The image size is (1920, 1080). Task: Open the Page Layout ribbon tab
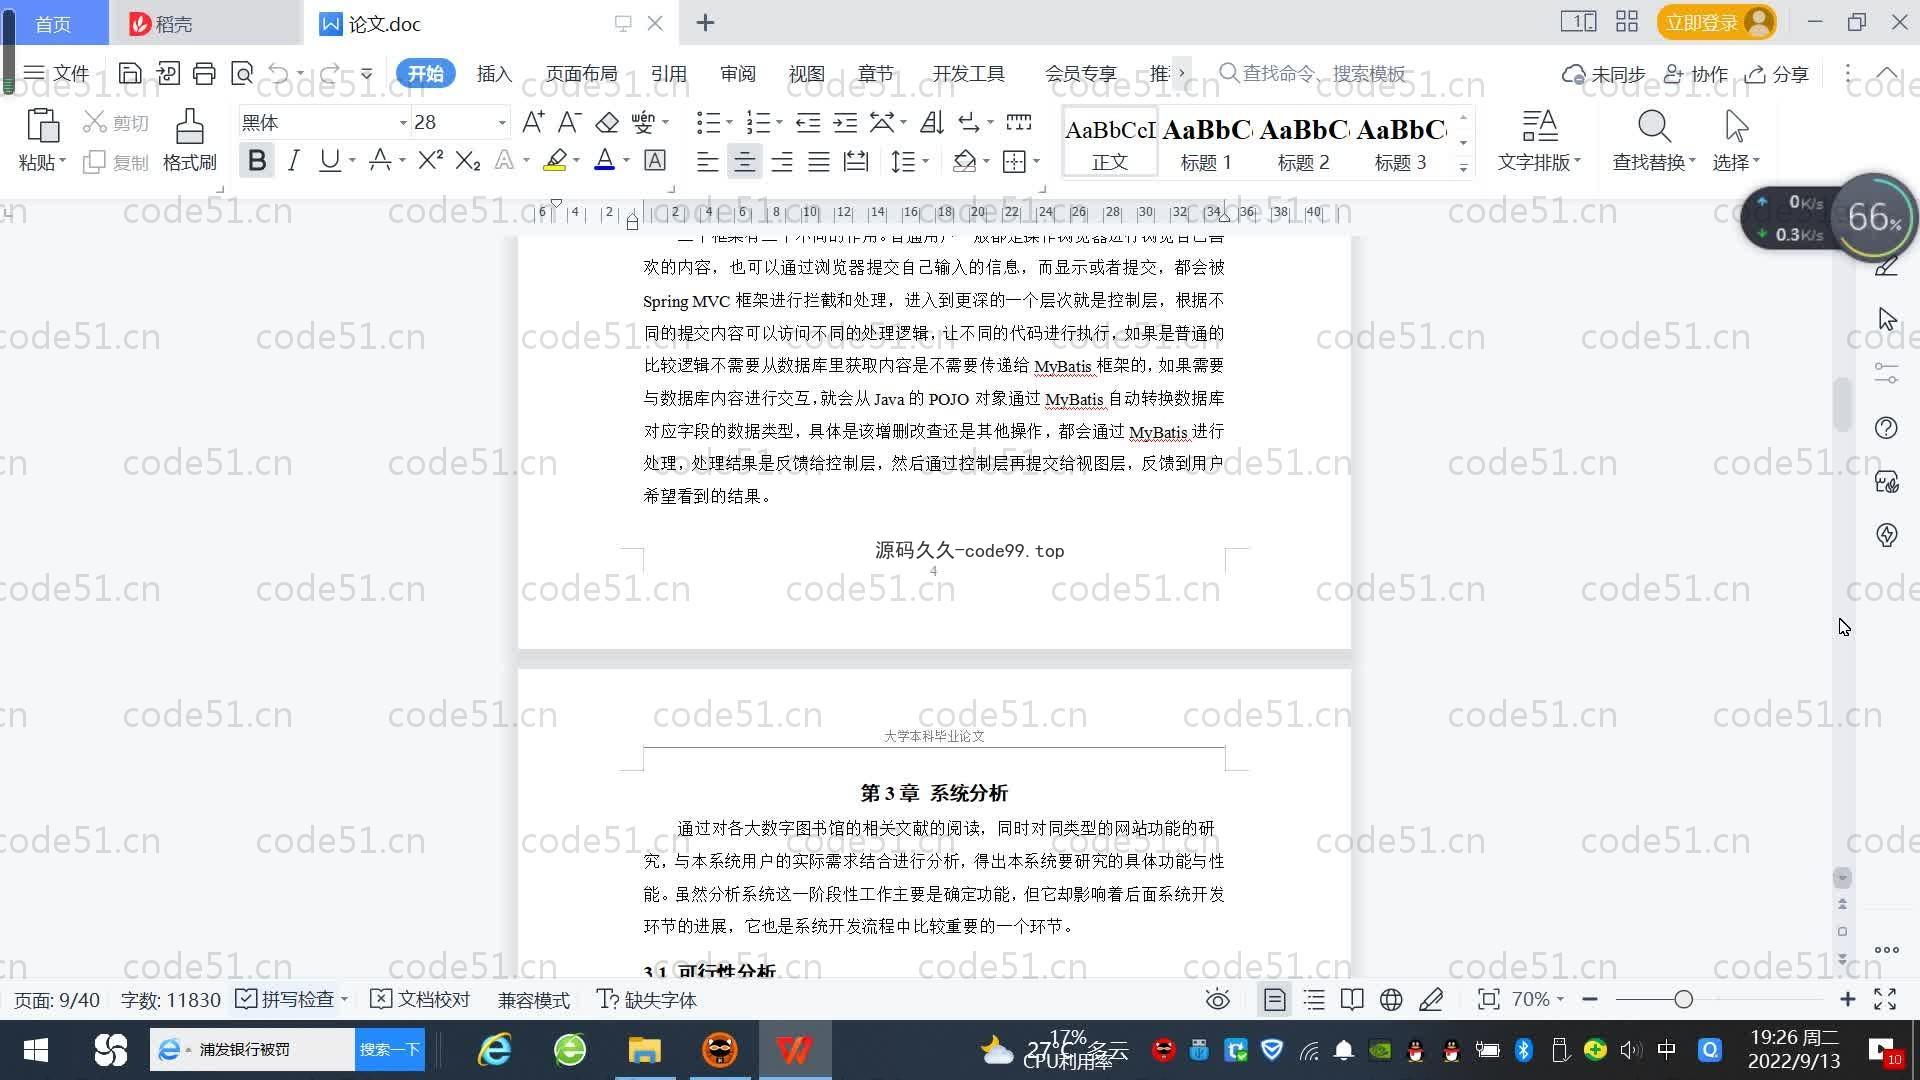581,73
